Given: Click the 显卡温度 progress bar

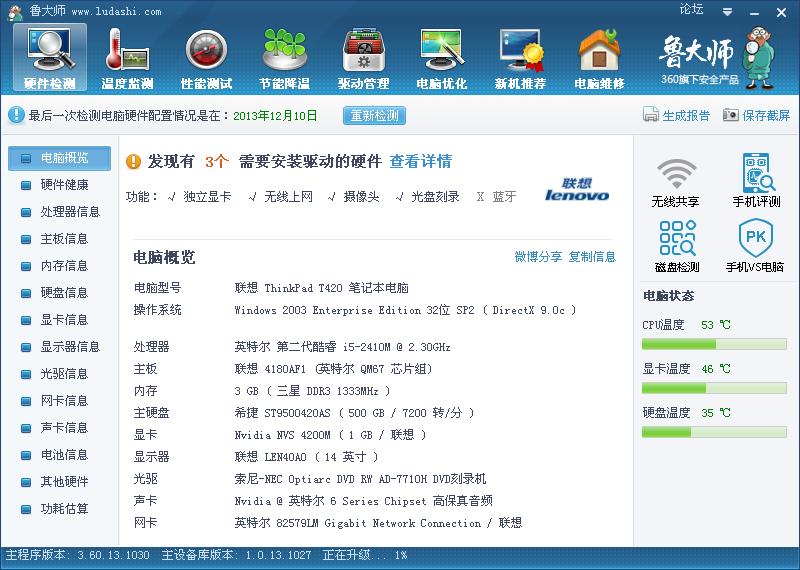Looking at the screenshot, I should [x=714, y=388].
